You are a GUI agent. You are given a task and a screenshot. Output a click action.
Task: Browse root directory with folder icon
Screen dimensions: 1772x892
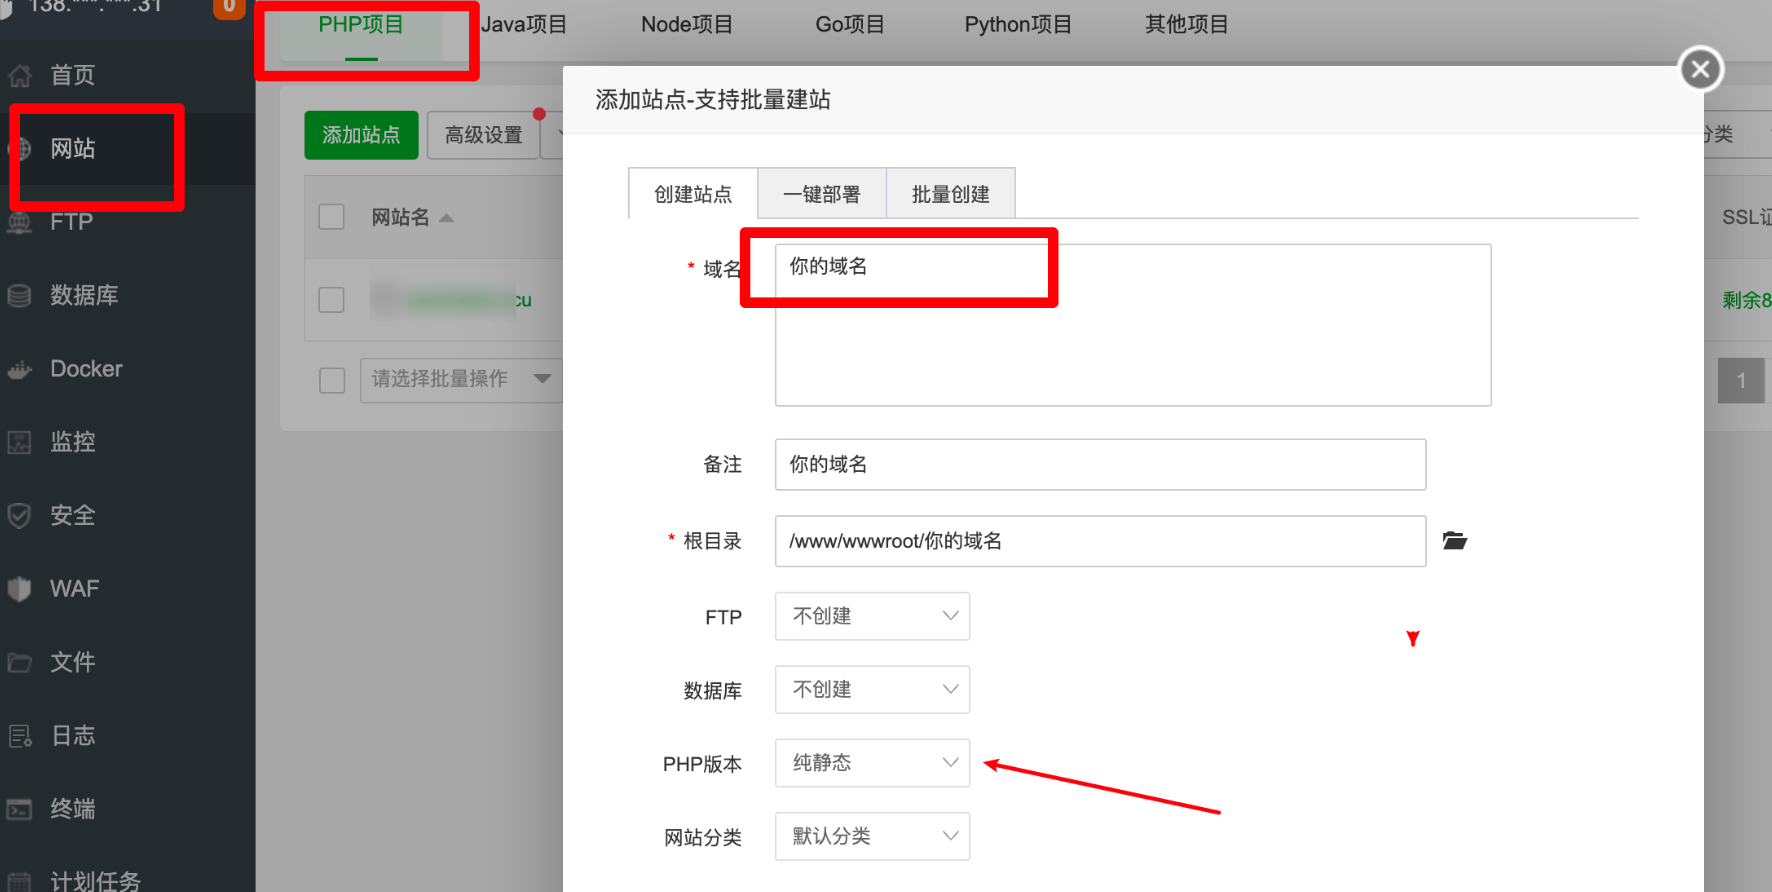click(x=1454, y=541)
